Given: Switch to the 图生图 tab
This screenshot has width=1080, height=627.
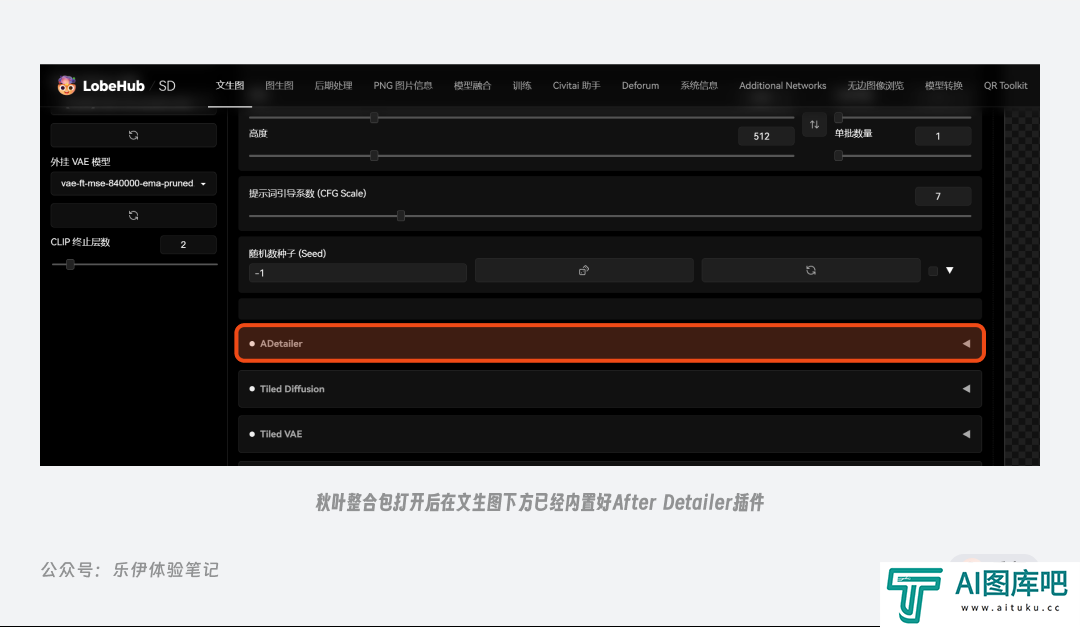Looking at the screenshot, I should (x=279, y=86).
